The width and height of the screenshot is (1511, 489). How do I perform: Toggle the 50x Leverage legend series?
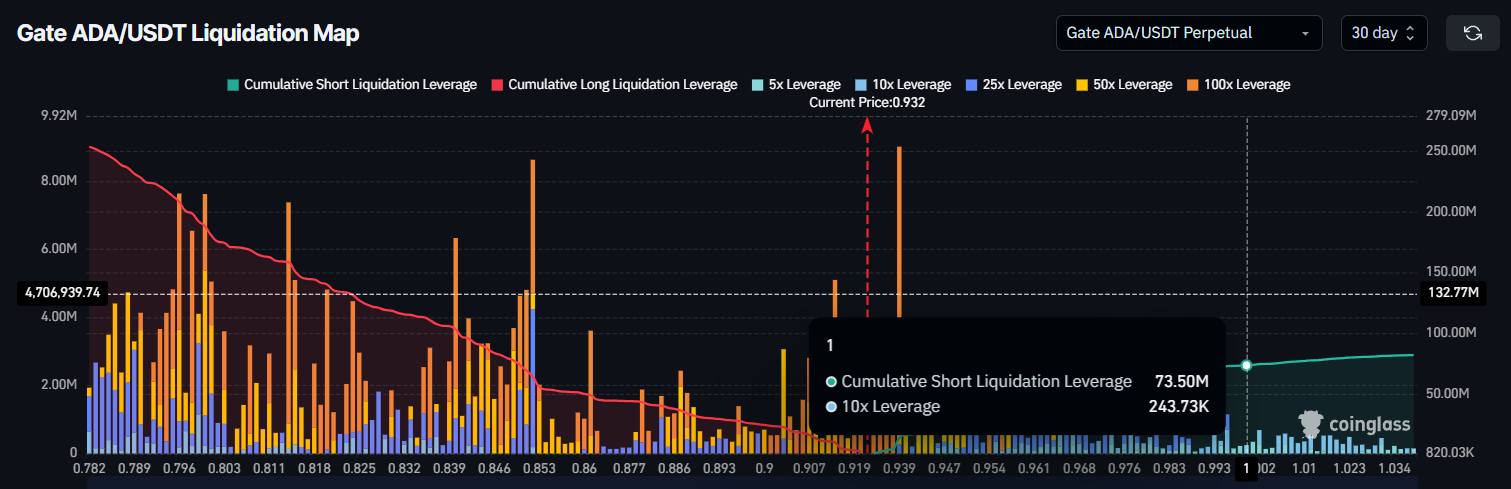pos(1123,85)
